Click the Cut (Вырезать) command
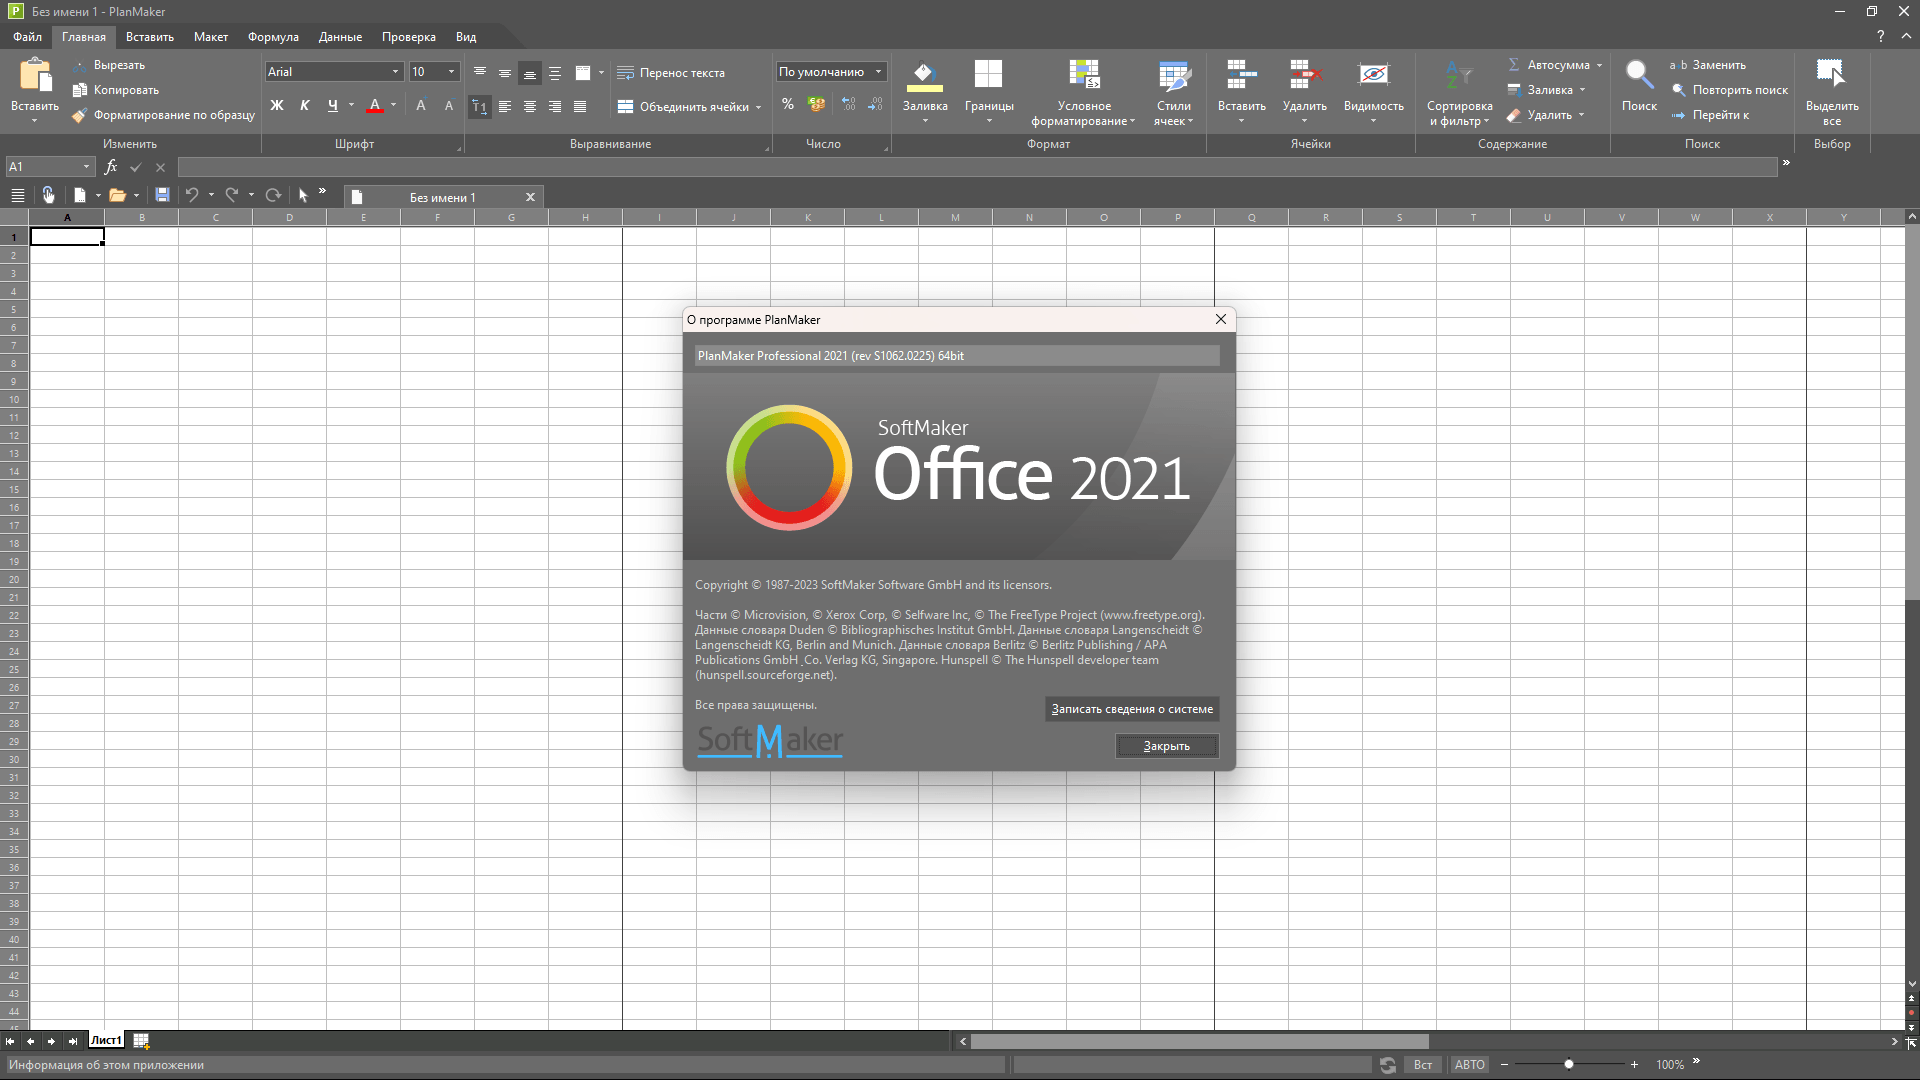This screenshot has height=1080, width=1920. pyautogui.click(x=108, y=65)
